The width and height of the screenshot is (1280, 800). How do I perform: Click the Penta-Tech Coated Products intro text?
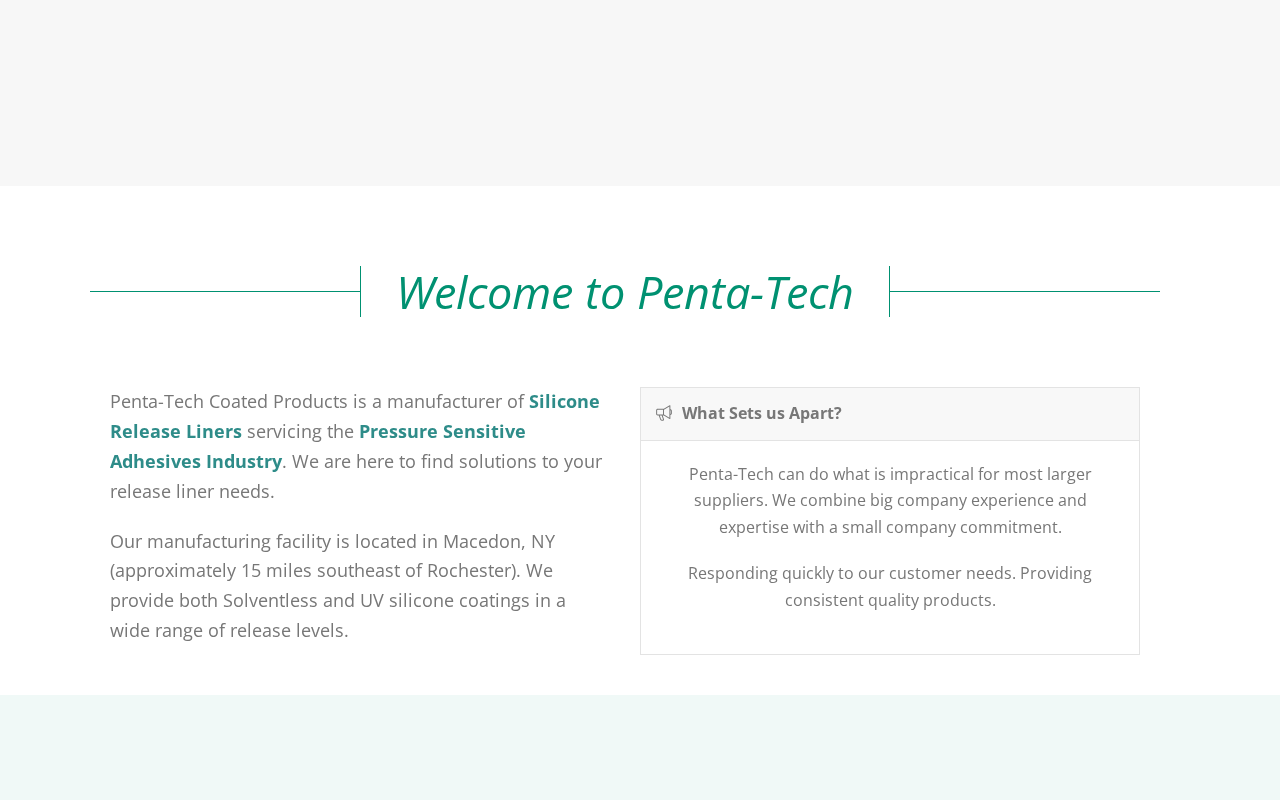229,401
